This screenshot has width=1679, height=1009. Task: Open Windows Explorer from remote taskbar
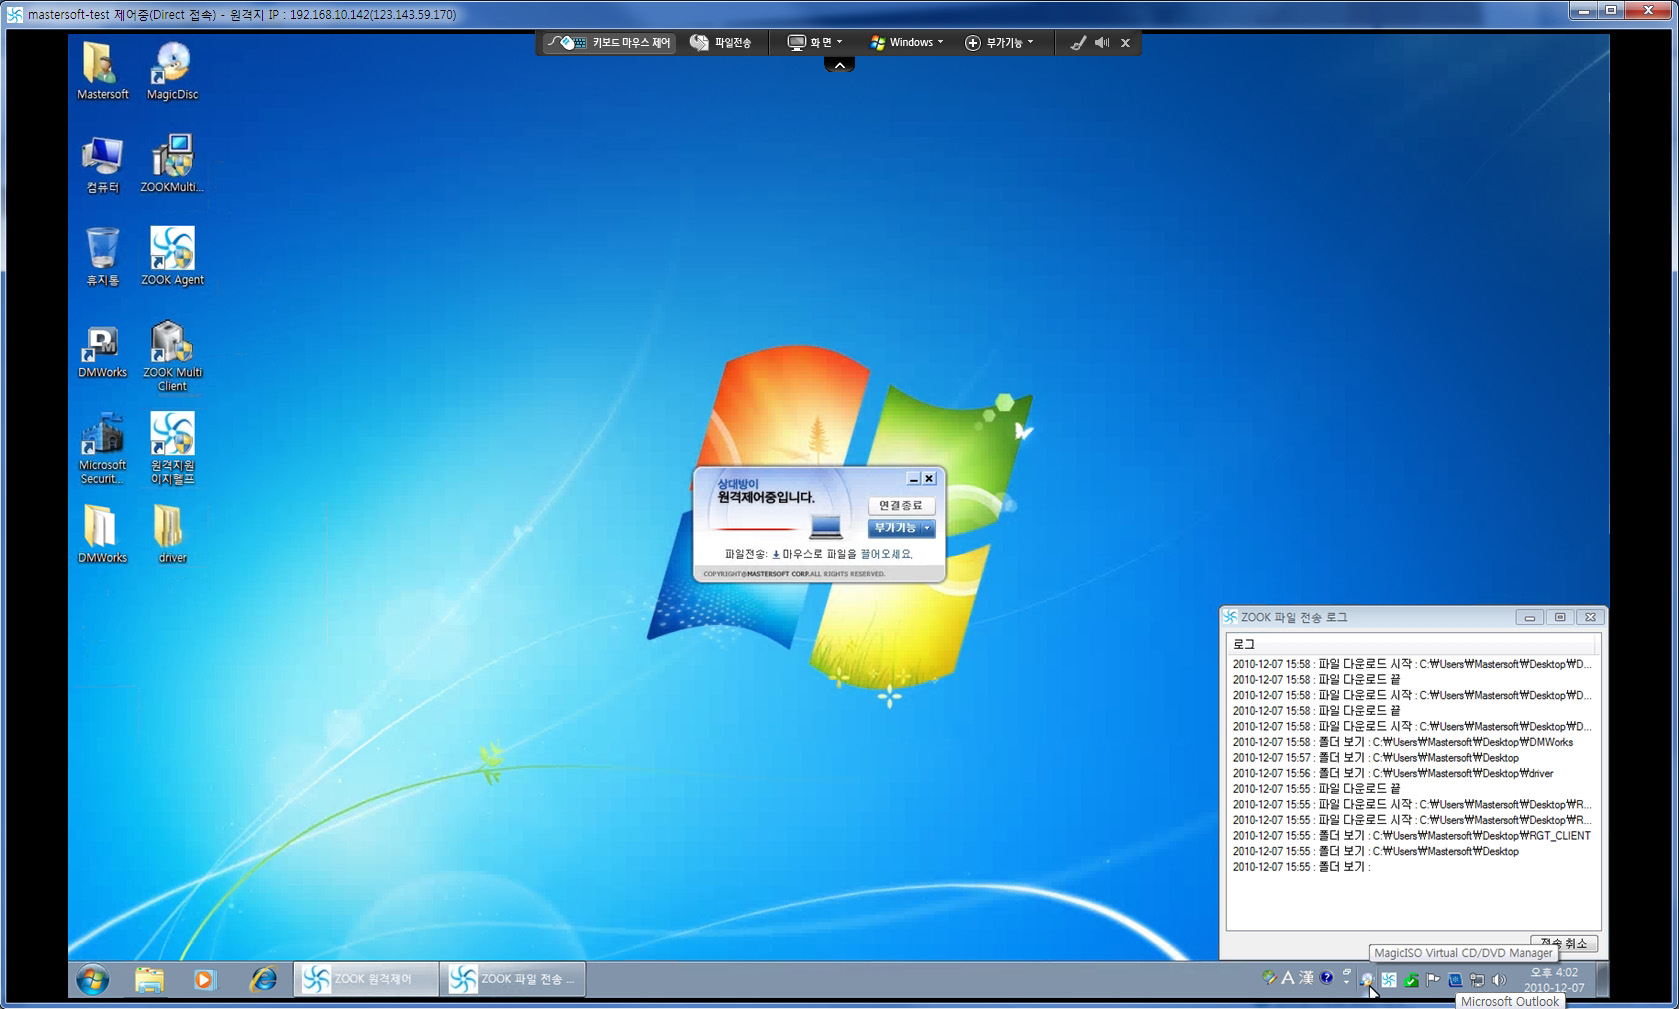coord(149,979)
